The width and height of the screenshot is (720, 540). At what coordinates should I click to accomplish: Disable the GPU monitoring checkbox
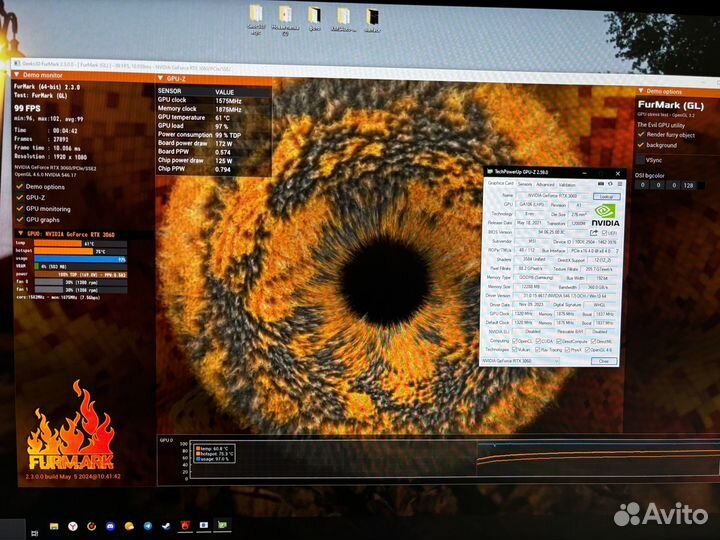click(x=20, y=208)
